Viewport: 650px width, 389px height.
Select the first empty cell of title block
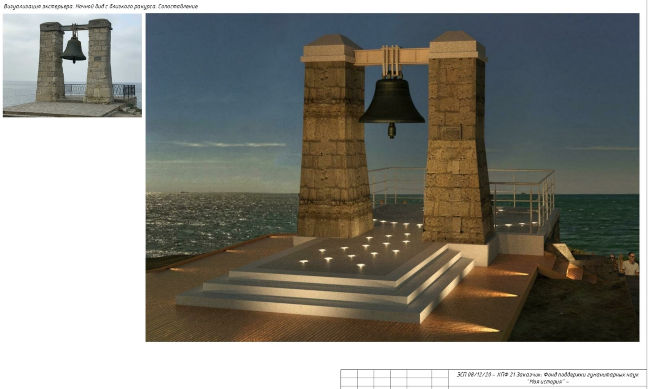click(349, 373)
